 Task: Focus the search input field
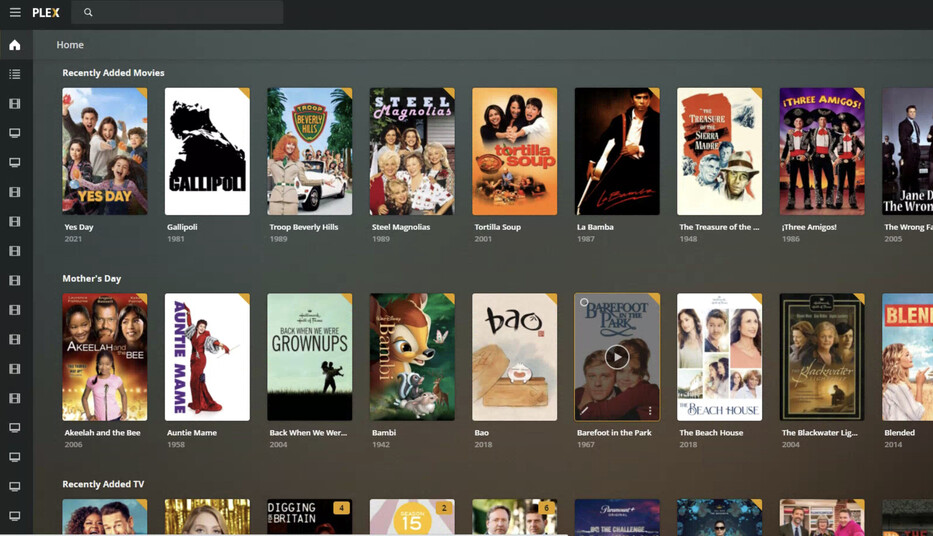pos(177,12)
